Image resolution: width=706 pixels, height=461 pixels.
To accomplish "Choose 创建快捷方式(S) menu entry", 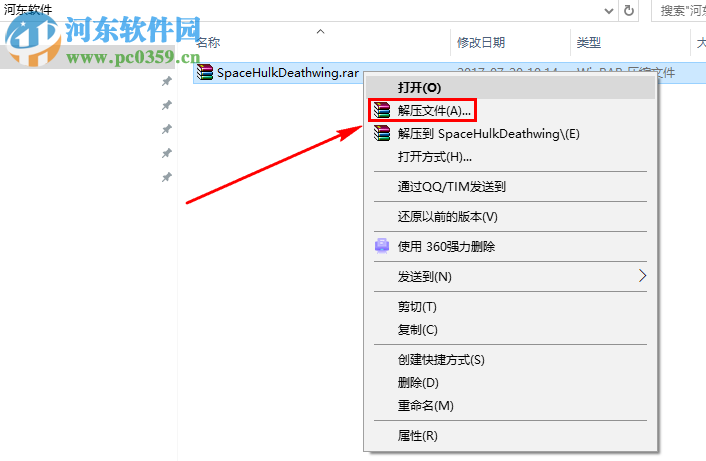I will click(511, 359).
